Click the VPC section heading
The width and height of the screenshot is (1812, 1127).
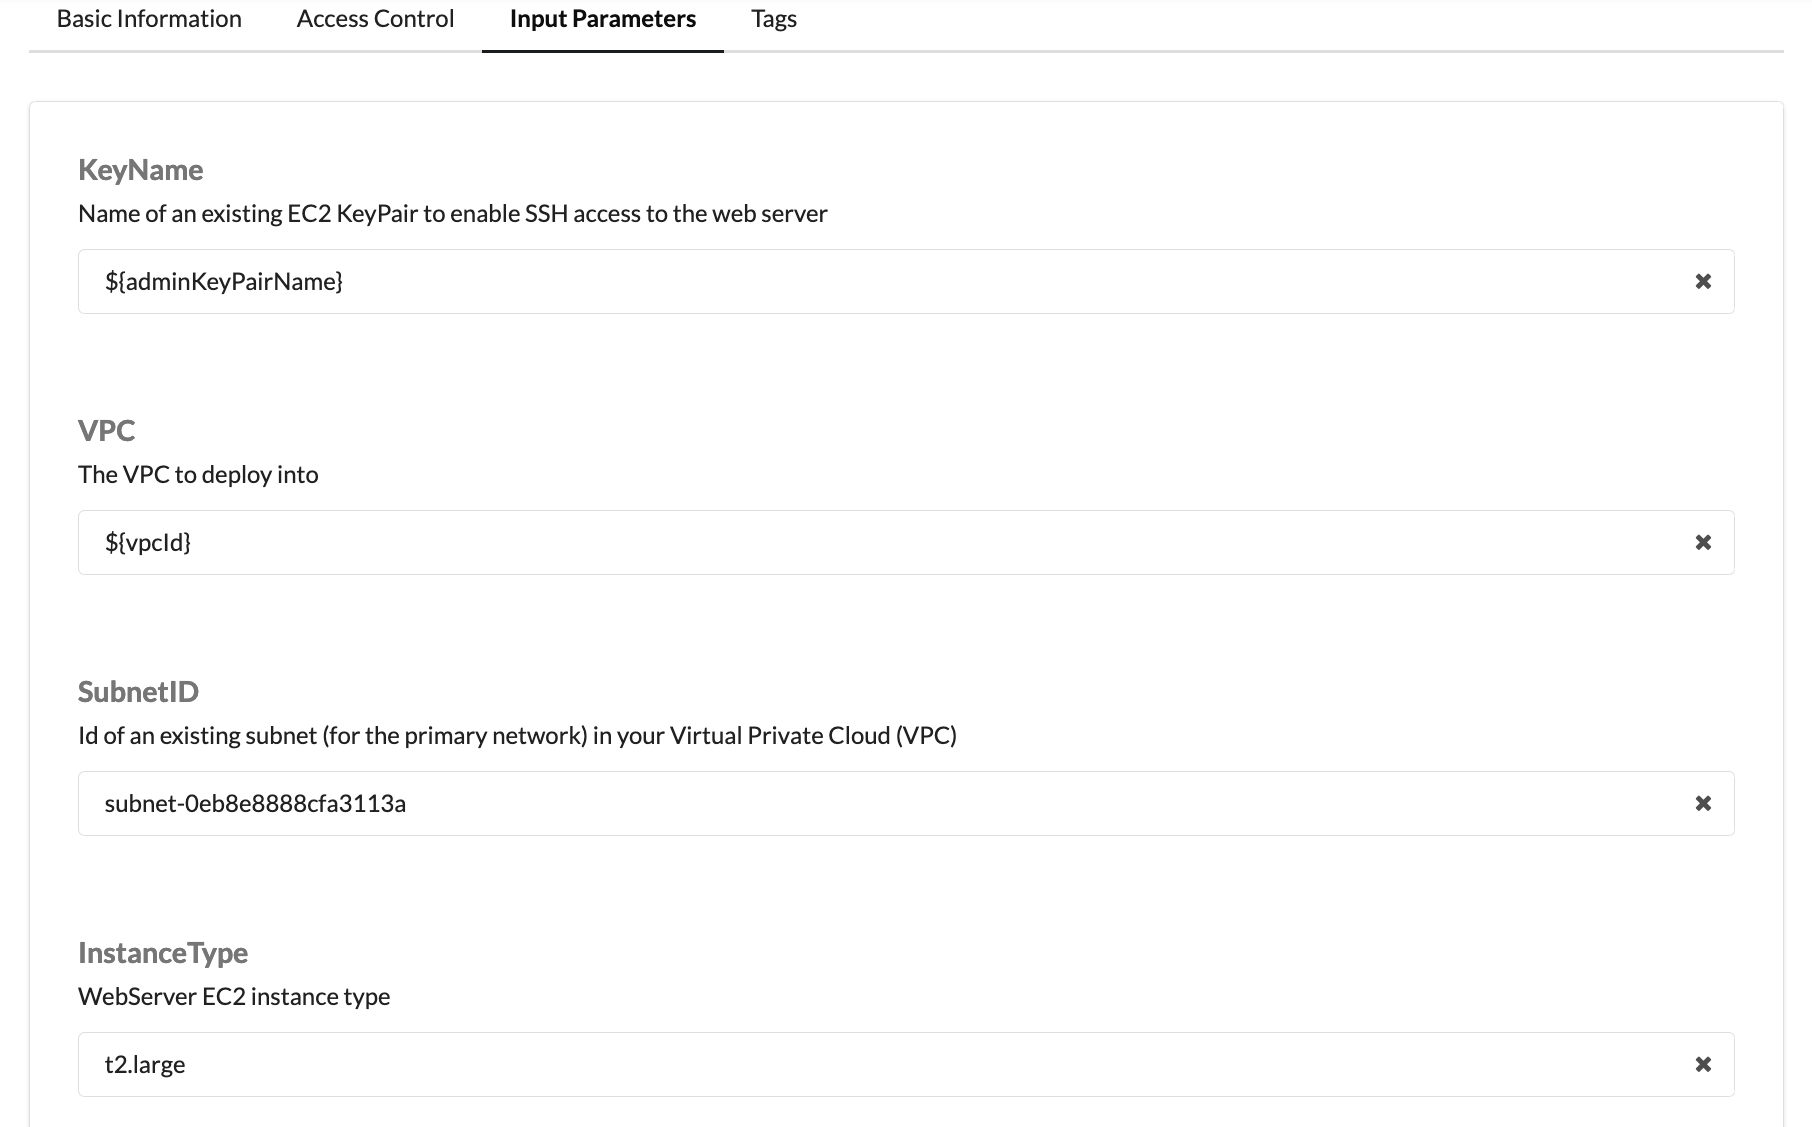[107, 430]
